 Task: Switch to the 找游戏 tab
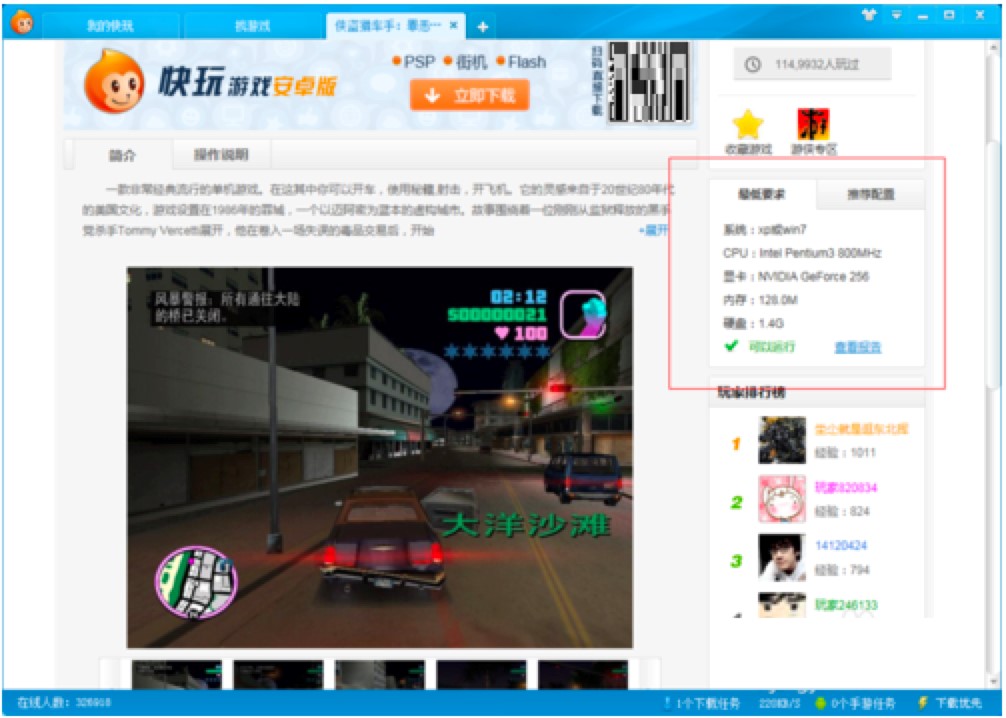253,26
